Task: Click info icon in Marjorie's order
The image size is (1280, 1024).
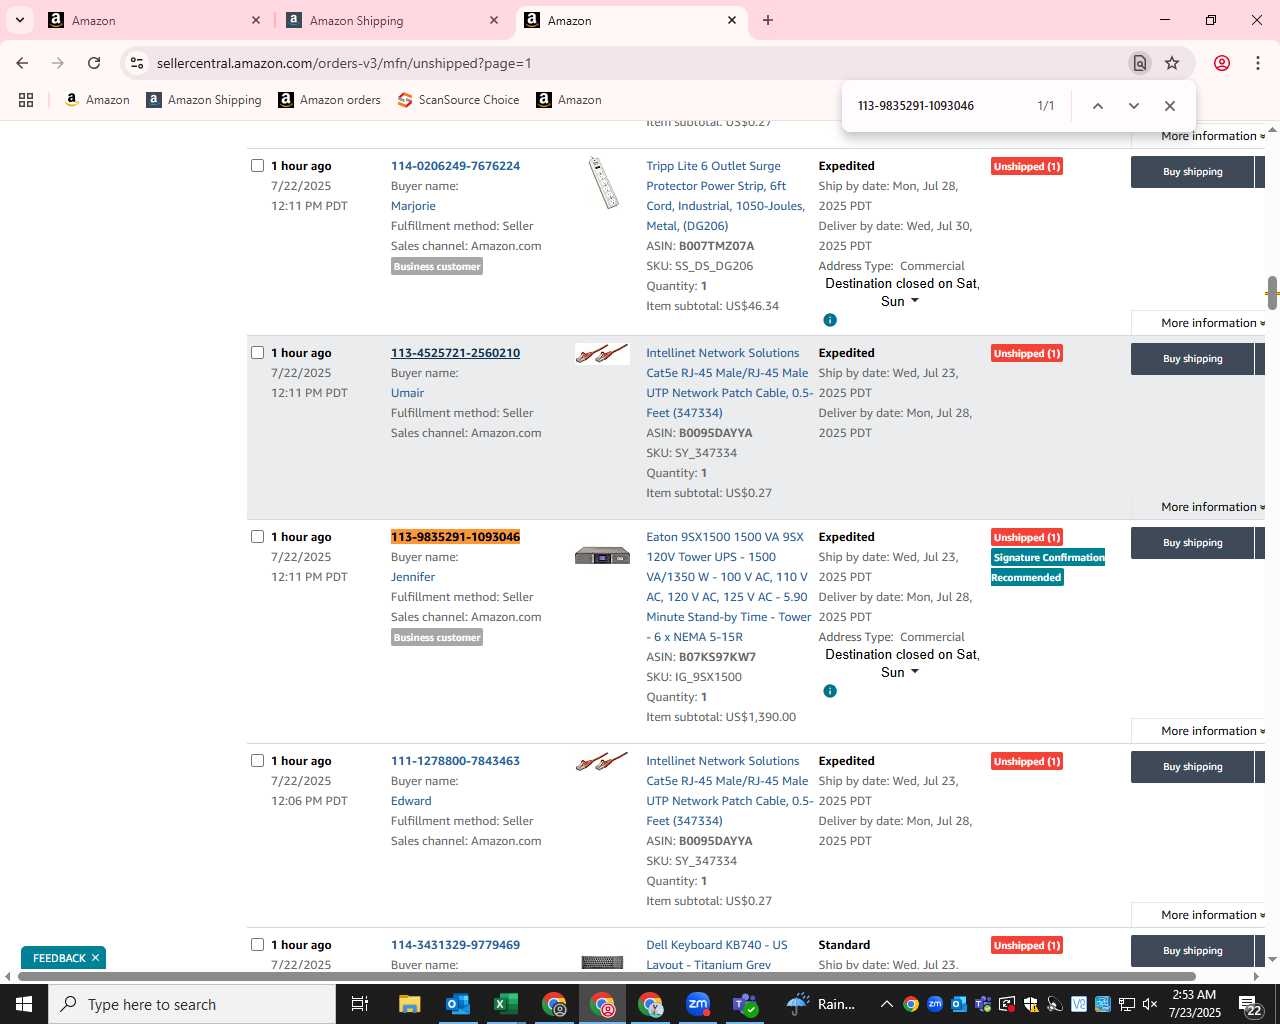Action: click(x=830, y=320)
